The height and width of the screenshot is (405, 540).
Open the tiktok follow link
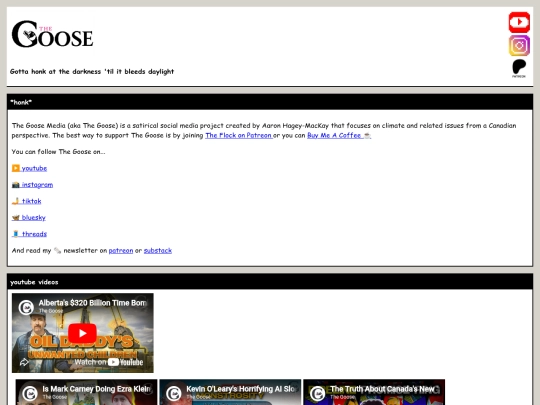[27, 201]
